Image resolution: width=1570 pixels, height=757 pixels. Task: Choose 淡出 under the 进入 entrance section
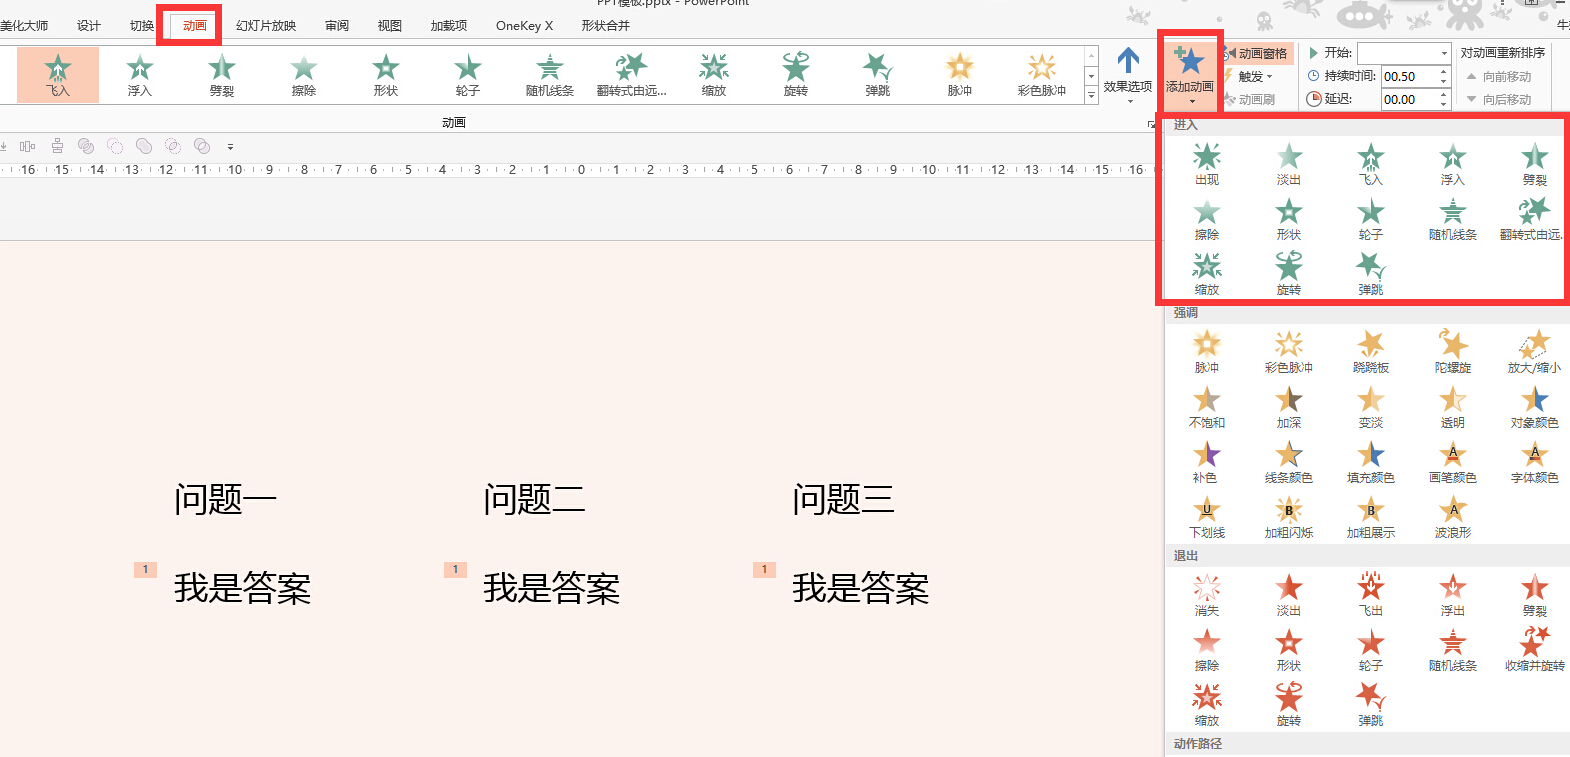(1289, 164)
